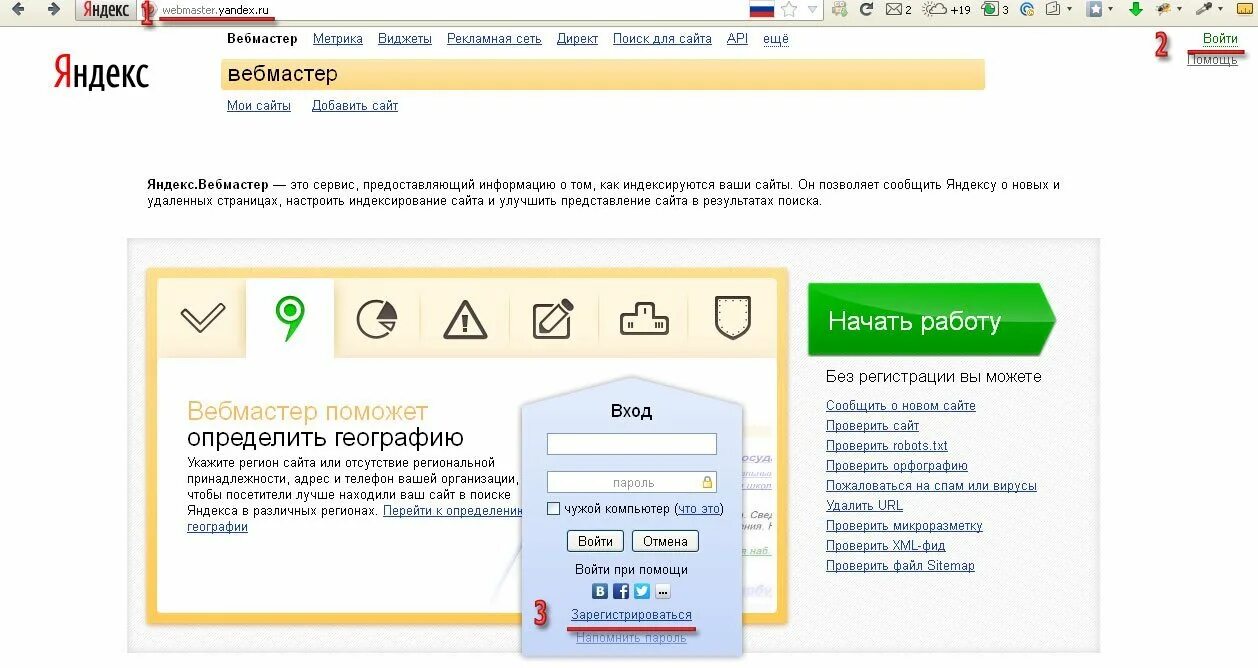1258x668 pixels.
Task: Click the Russian flag icon in address bar
Action: click(762, 9)
